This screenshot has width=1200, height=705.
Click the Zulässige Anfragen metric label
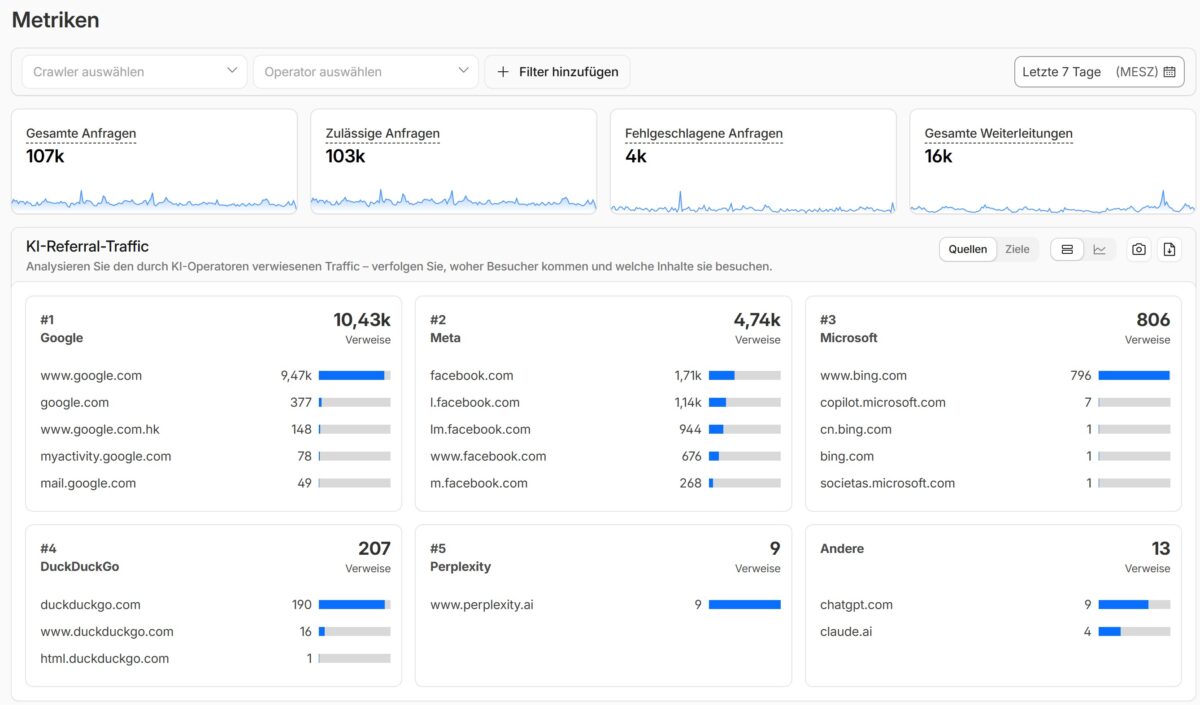[383, 133]
